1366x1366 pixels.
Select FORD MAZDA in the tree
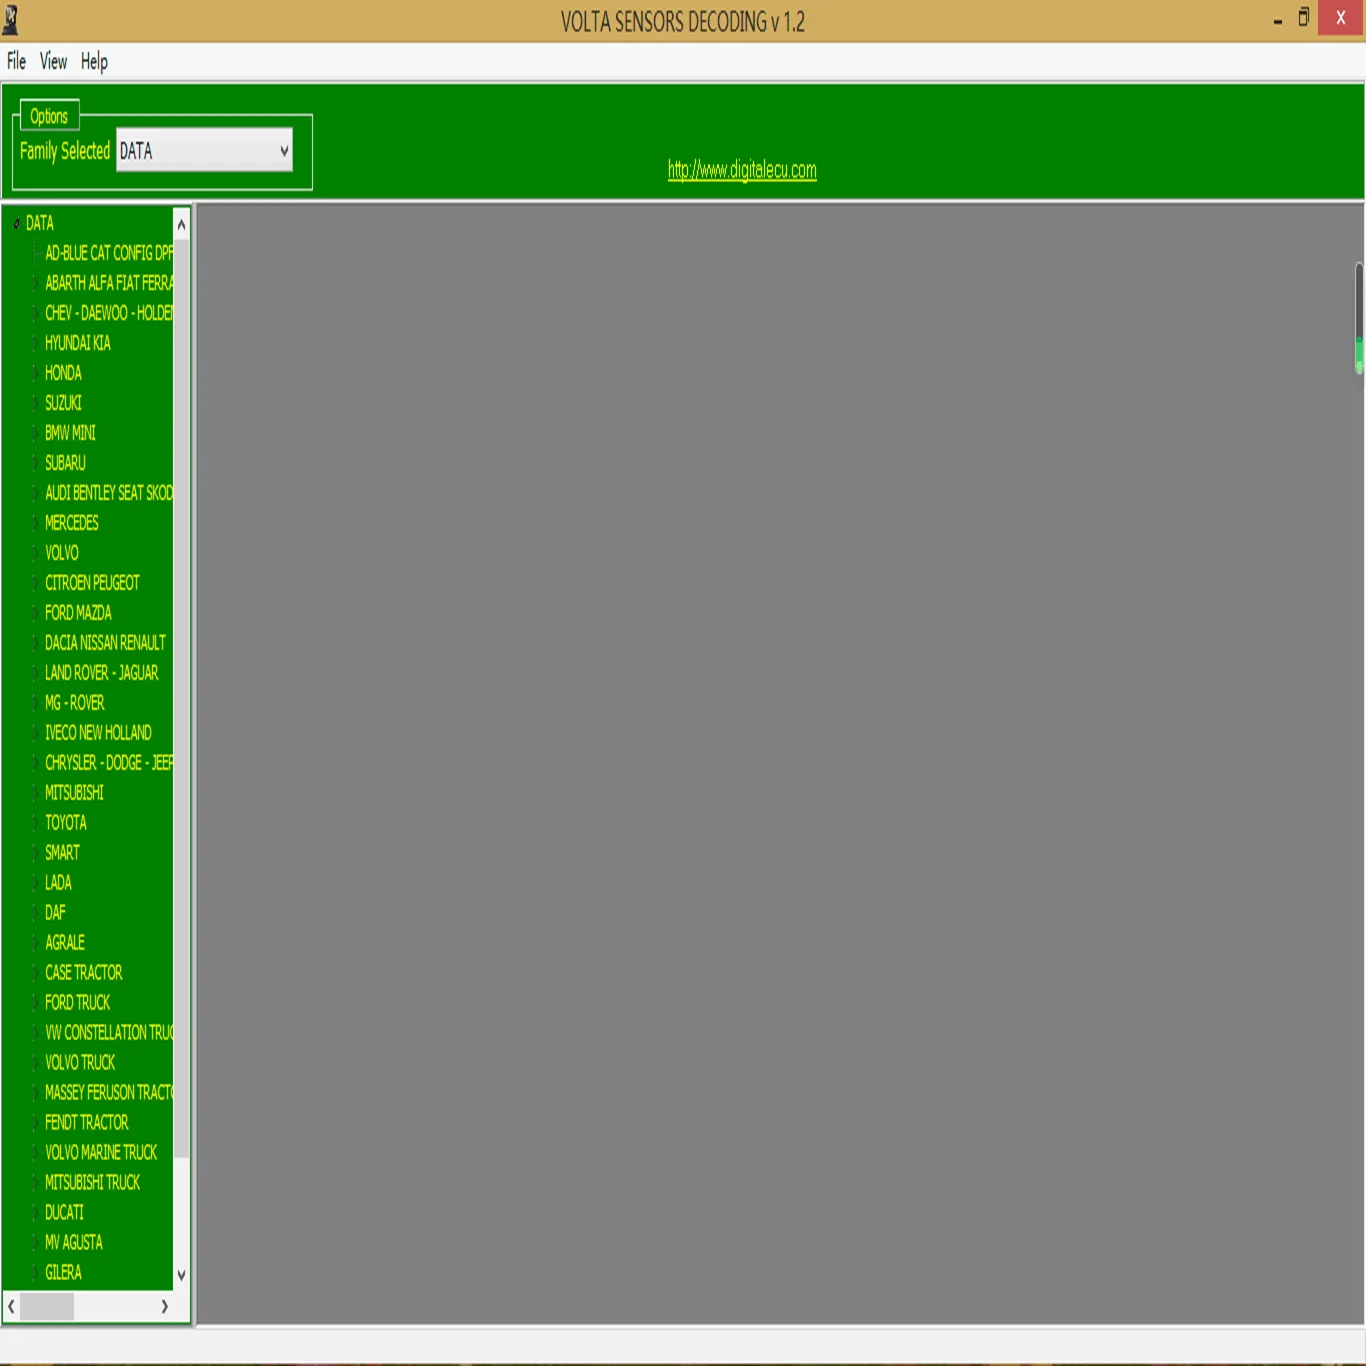coord(78,613)
